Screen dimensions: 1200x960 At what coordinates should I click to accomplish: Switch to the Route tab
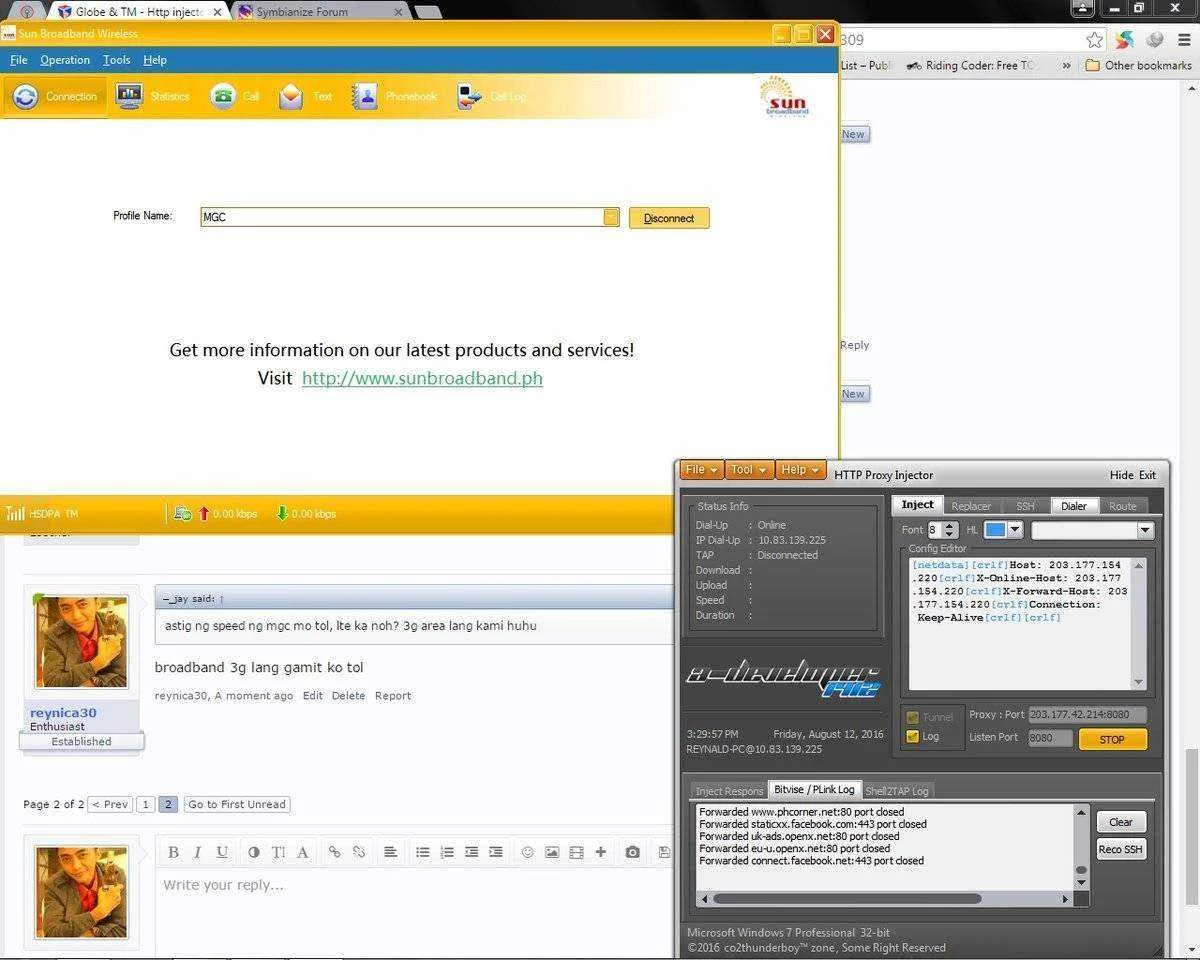pos(1123,506)
